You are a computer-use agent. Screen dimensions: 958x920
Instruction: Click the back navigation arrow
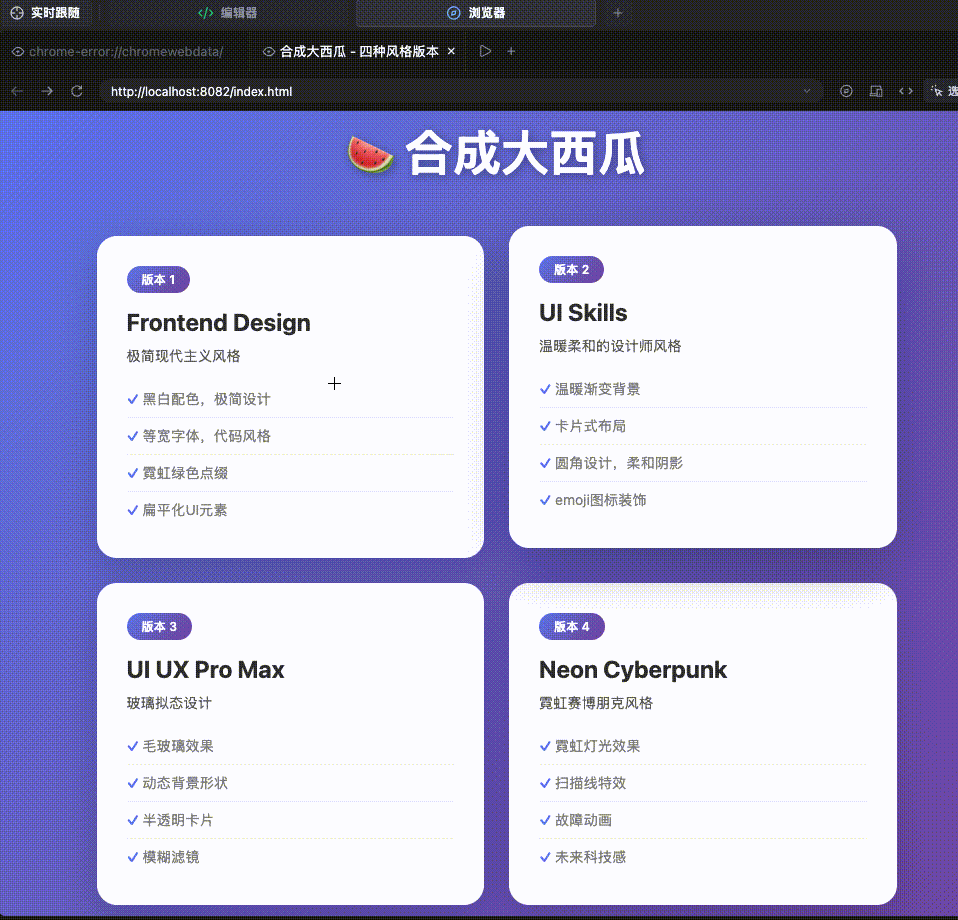coord(17,91)
